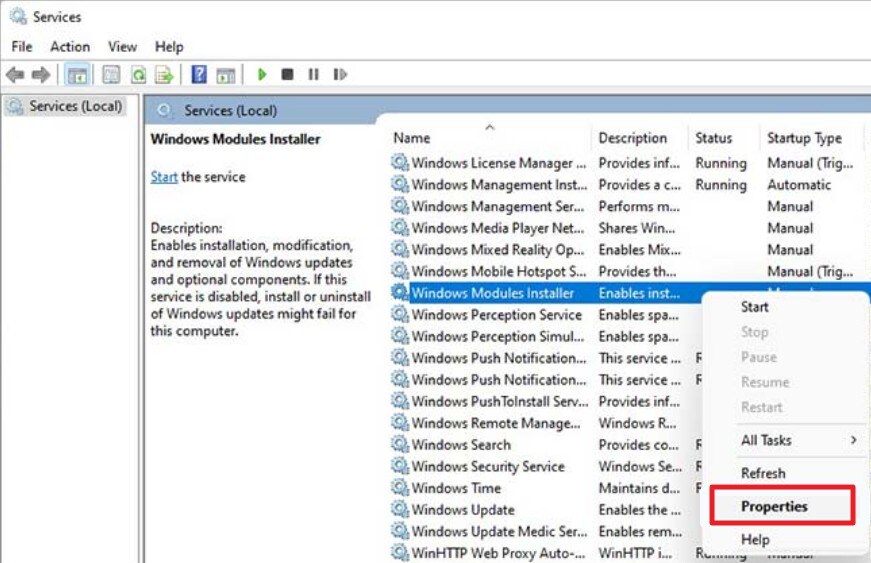Click gear icon beside WinHTTP Web Proxy
This screenshot has height=563, width=871.
point(399,552)
